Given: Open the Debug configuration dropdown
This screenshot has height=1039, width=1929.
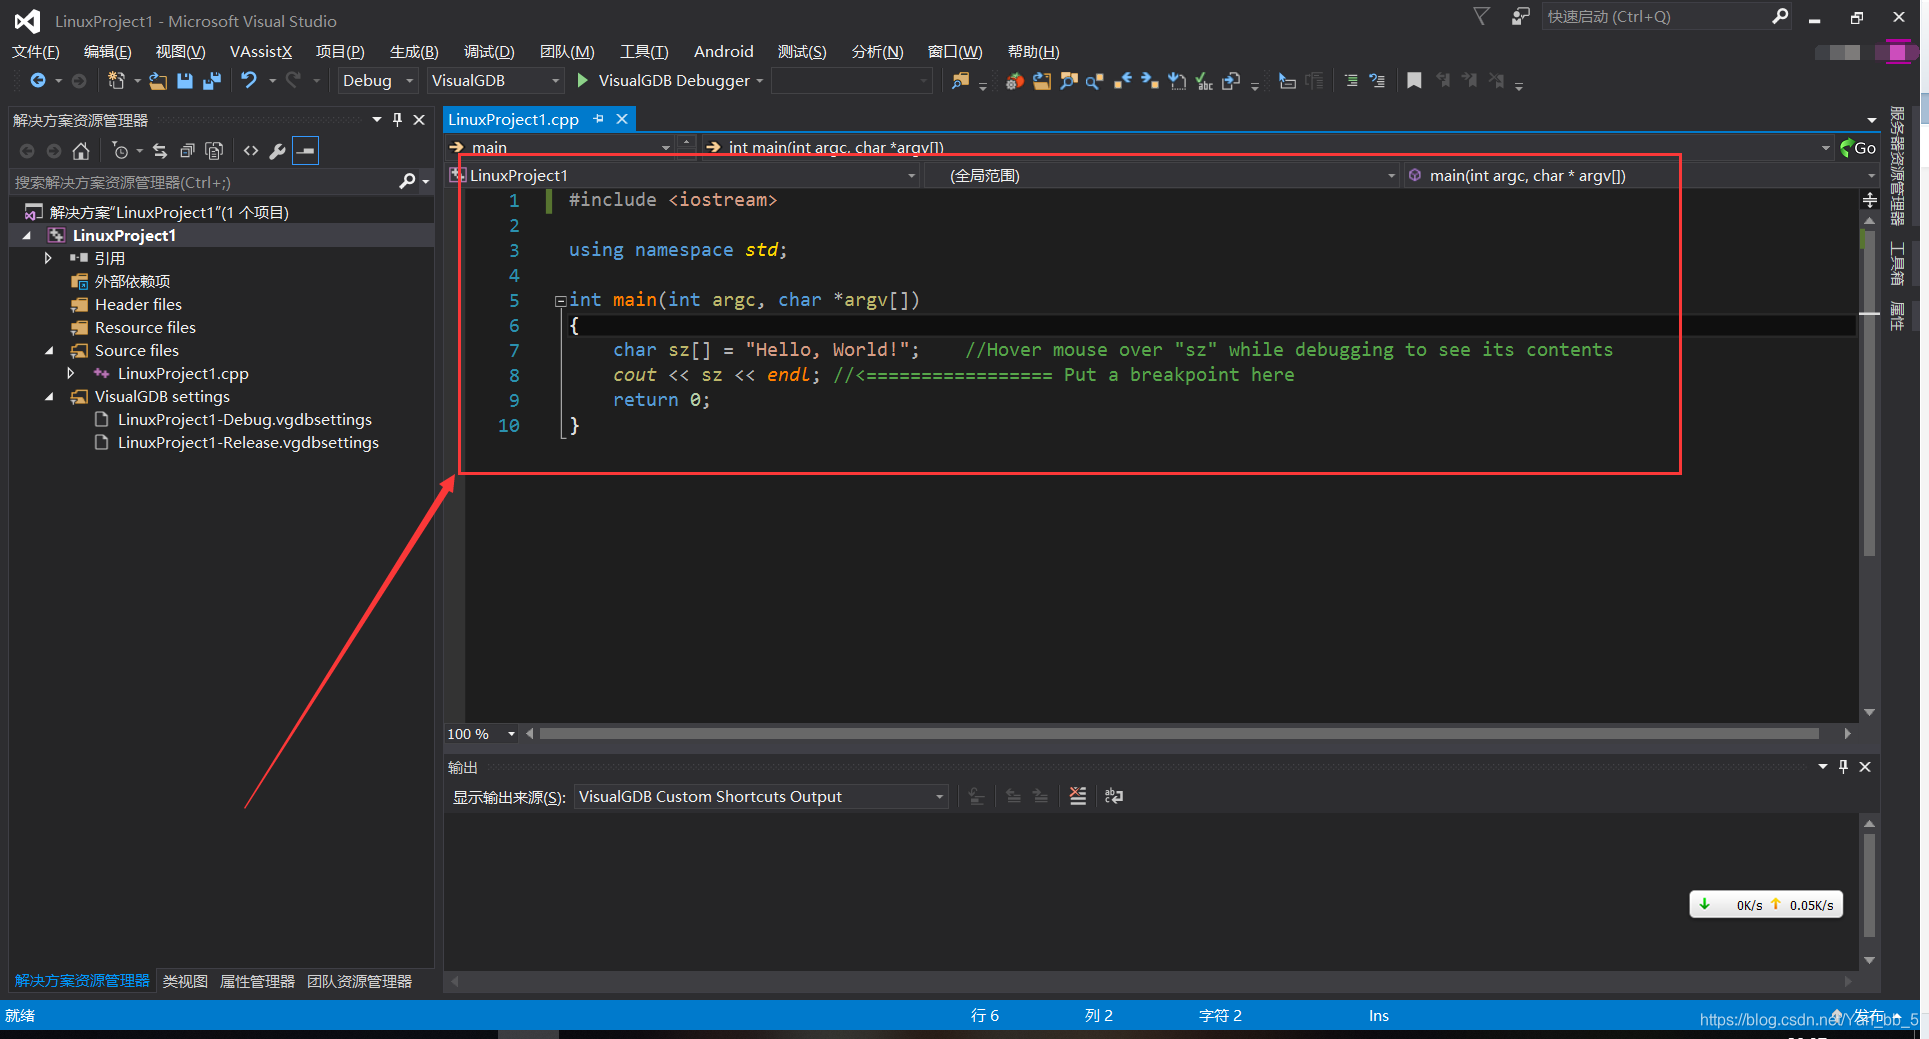Looking at the screenshot, I should 377,81.
